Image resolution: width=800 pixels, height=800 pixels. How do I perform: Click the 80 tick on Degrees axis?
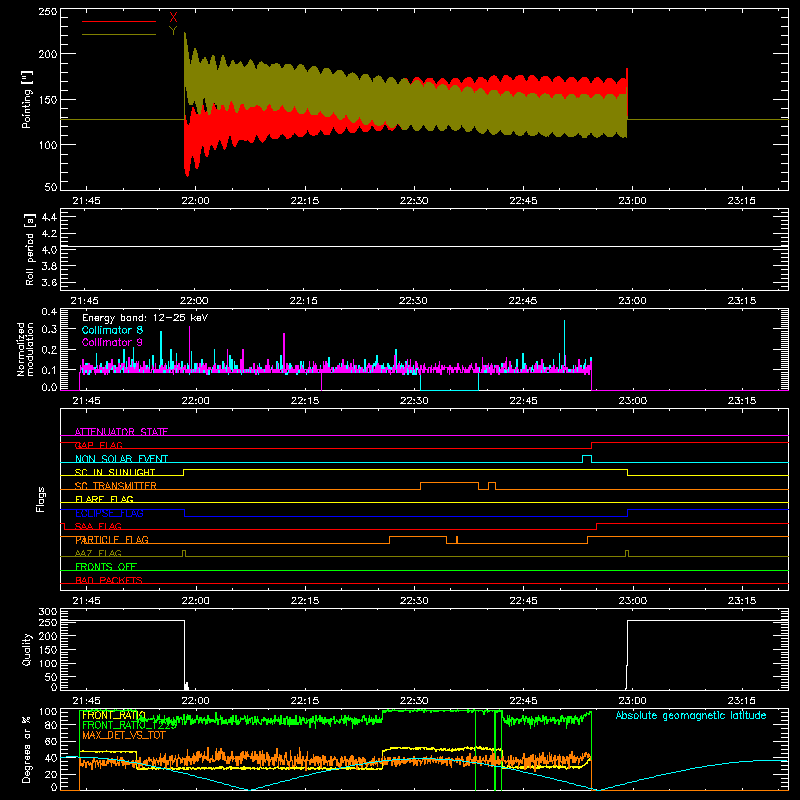(x=51, y=725)
